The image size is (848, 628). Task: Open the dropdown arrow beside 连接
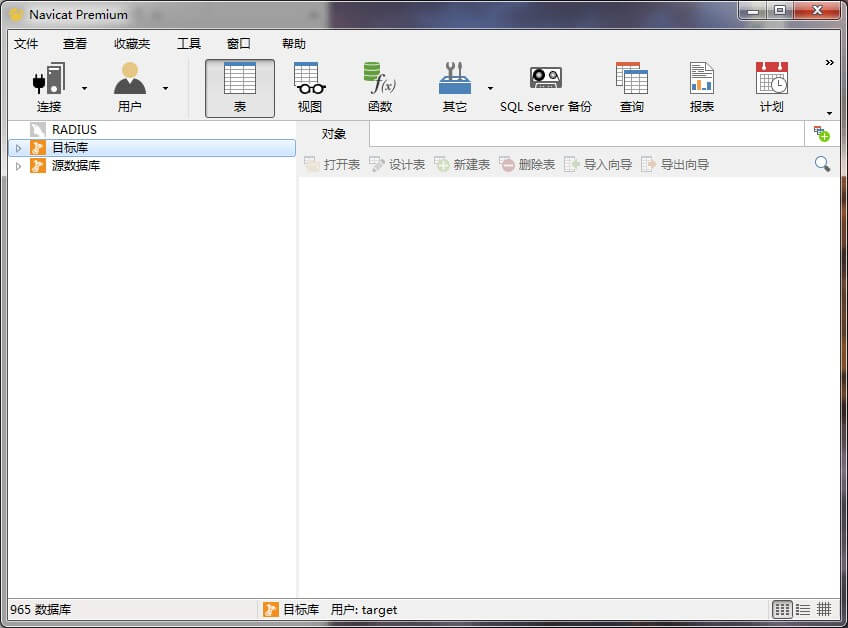[84, 88]
